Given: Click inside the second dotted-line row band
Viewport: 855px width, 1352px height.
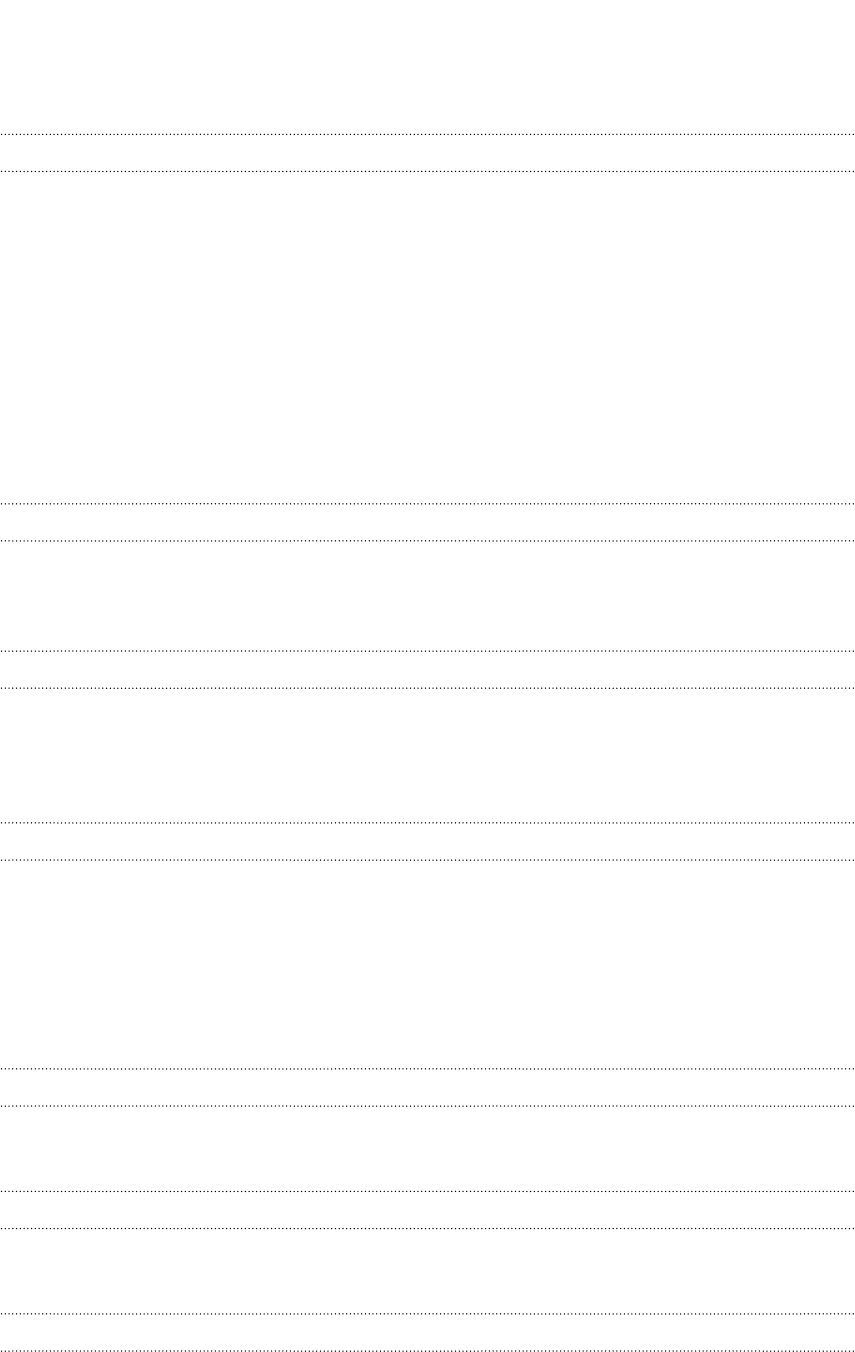Looking at the screenshot, I should pyautogui.click(x=427, y=522).
